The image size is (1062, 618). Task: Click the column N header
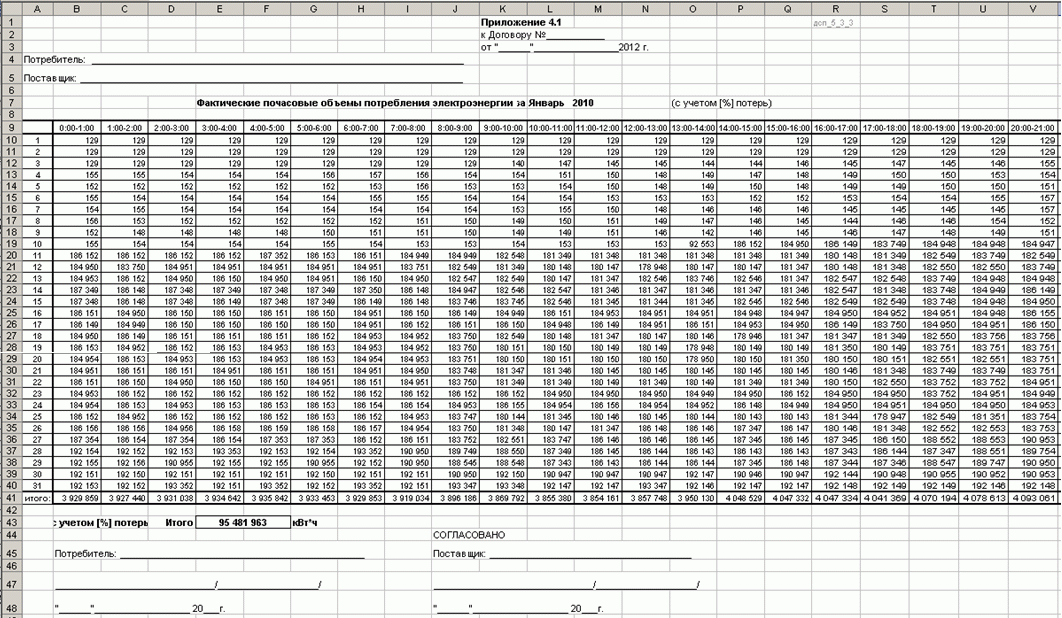(645, 8)
